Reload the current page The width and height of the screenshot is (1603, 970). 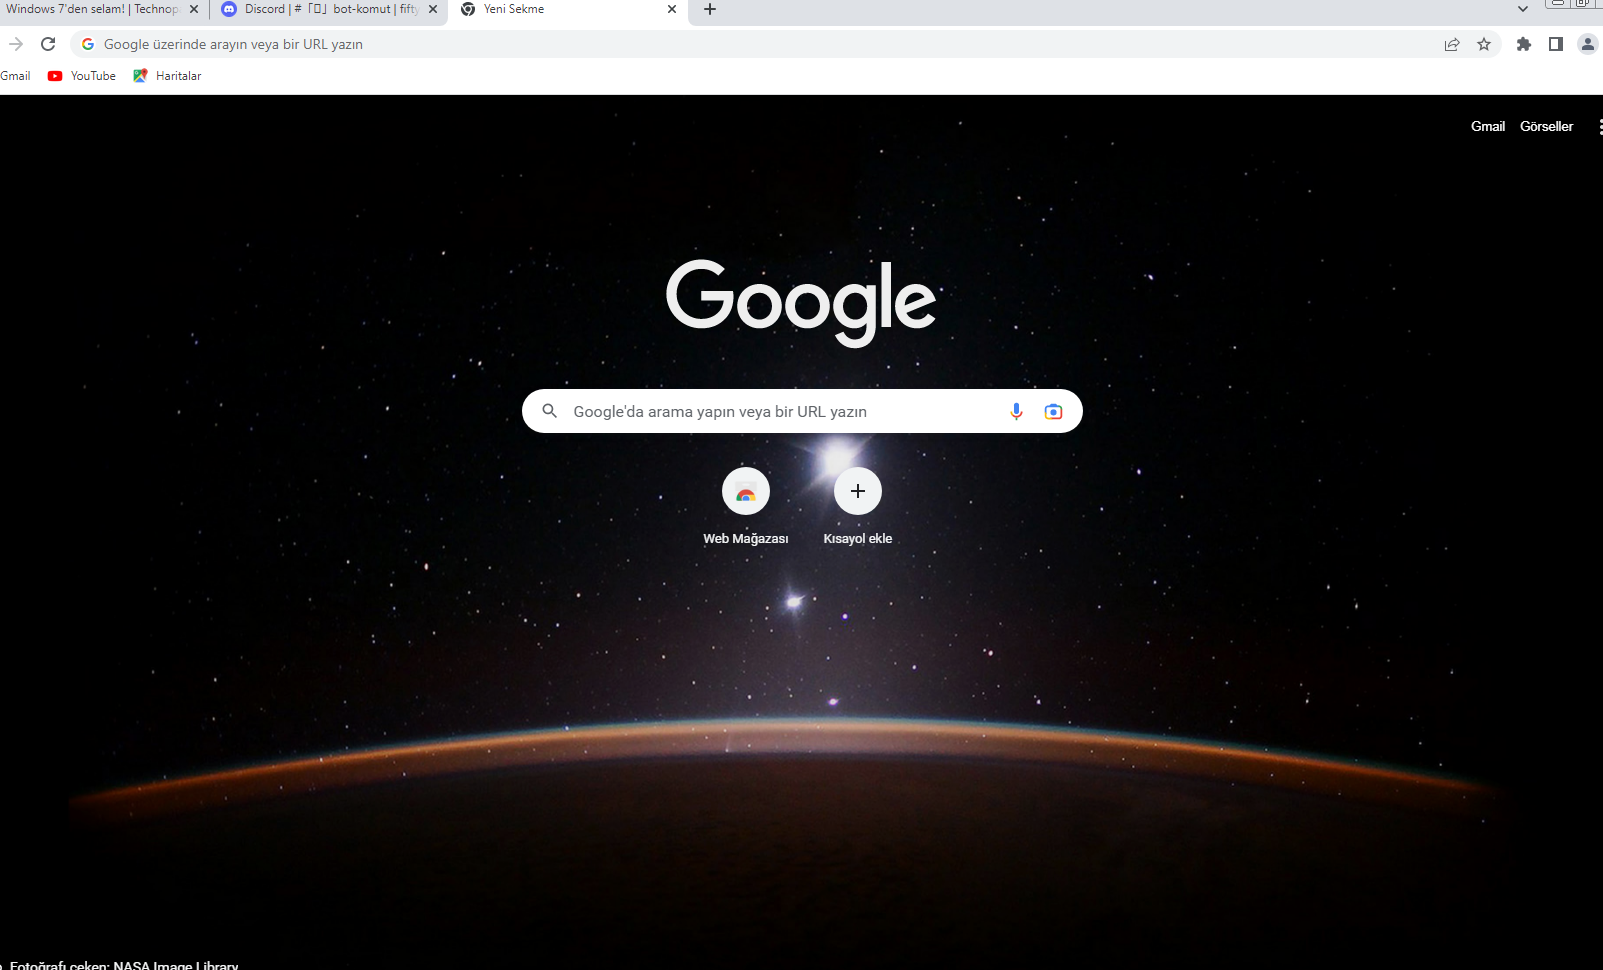point(48,44)
